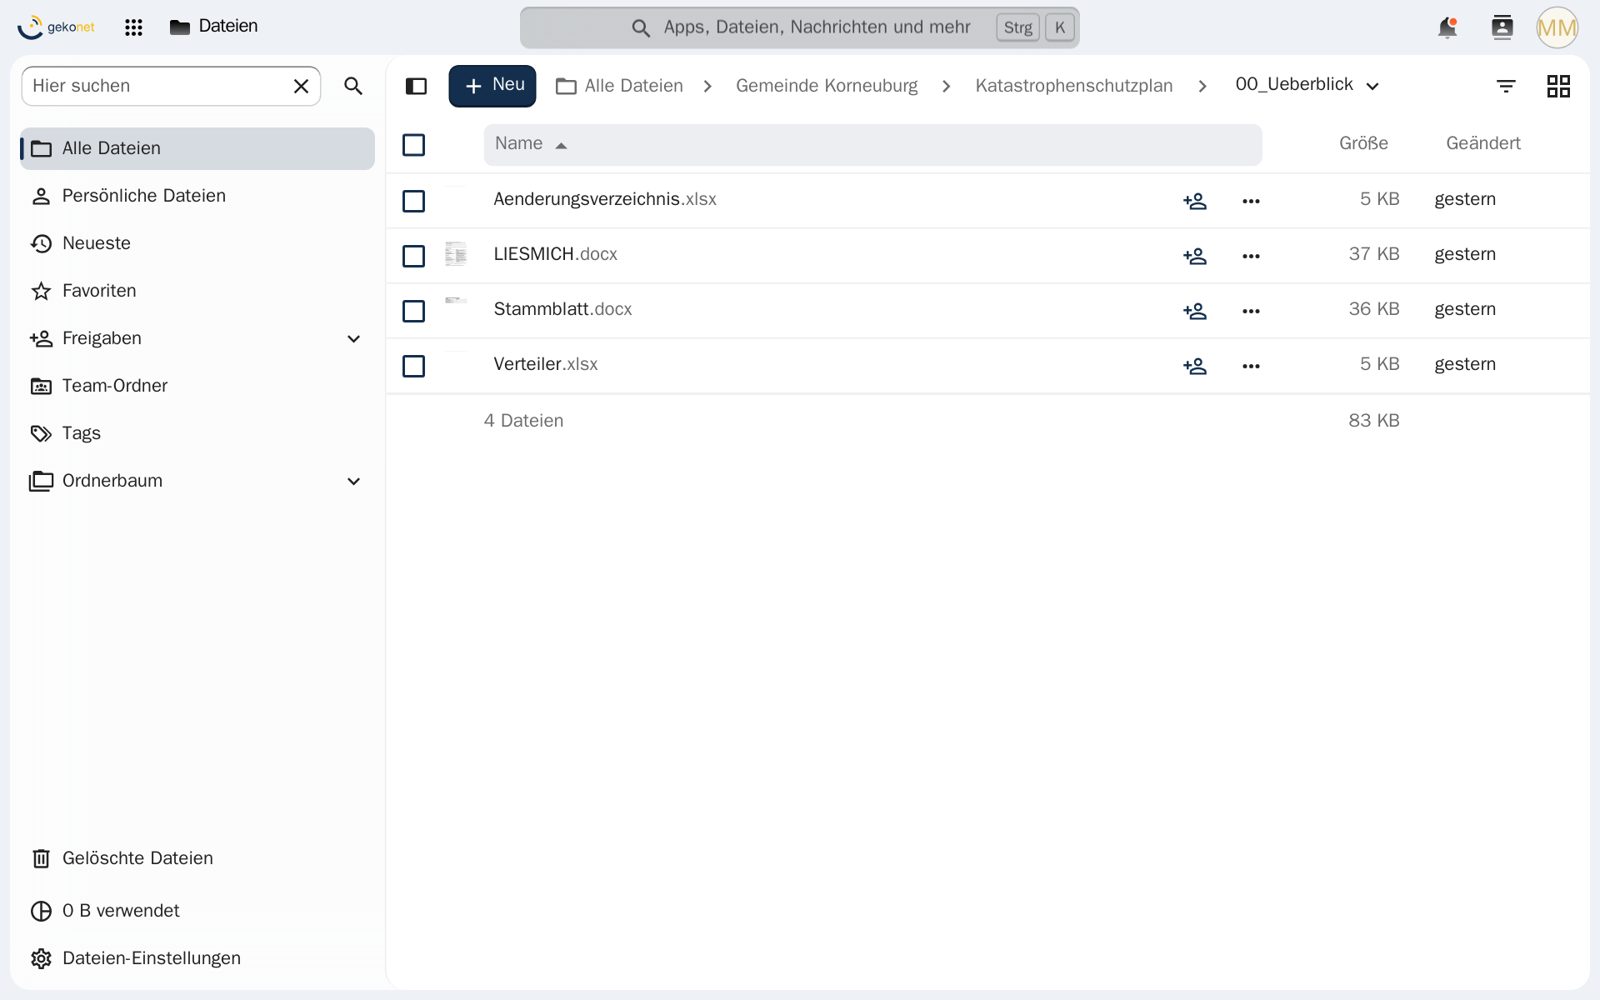The width and height of the screenshot is (1600, 1000).
Task: Open actions menu for Aenderungsverzeichnis.xlsx
Action: pyautogui.click(x=1251, y=201)
